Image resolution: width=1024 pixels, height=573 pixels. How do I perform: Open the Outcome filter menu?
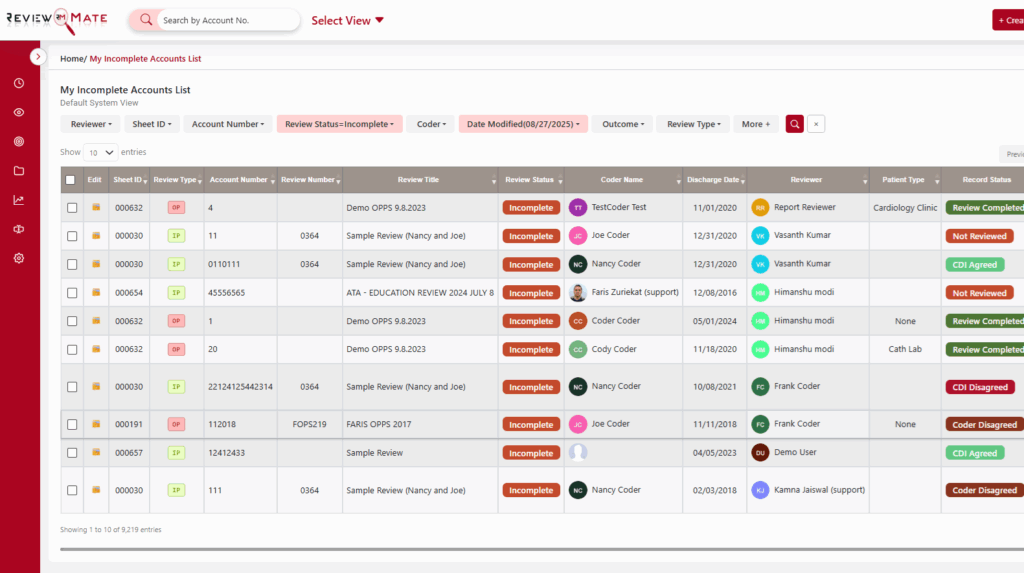[x=623, y=124]
